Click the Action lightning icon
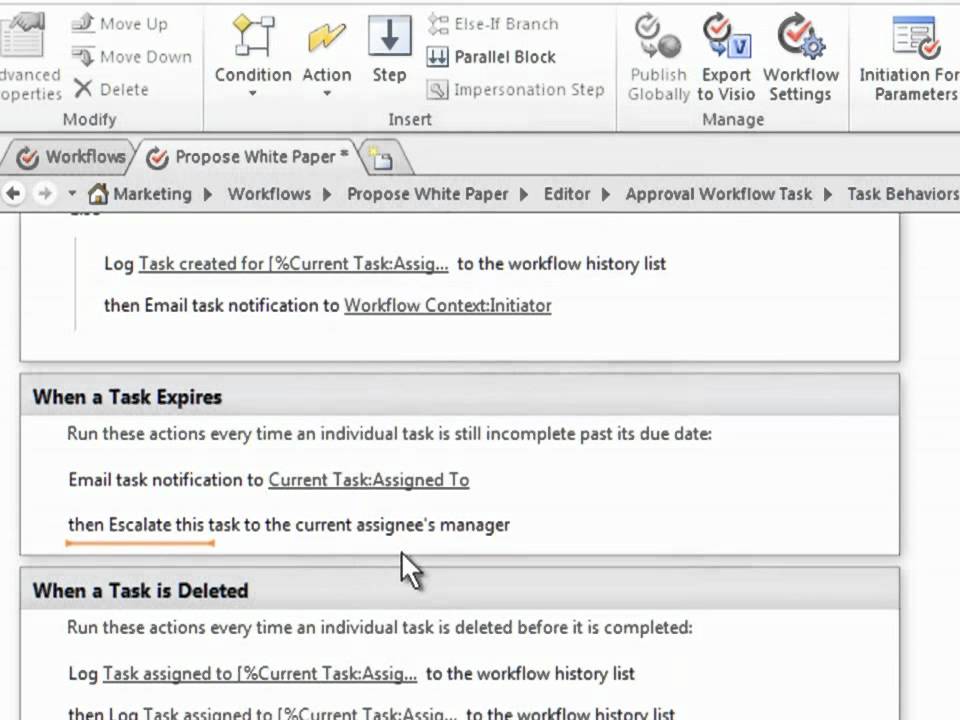The width and height of the screenshot is (960, 720). pyautogui.click(x=326, y=37)
